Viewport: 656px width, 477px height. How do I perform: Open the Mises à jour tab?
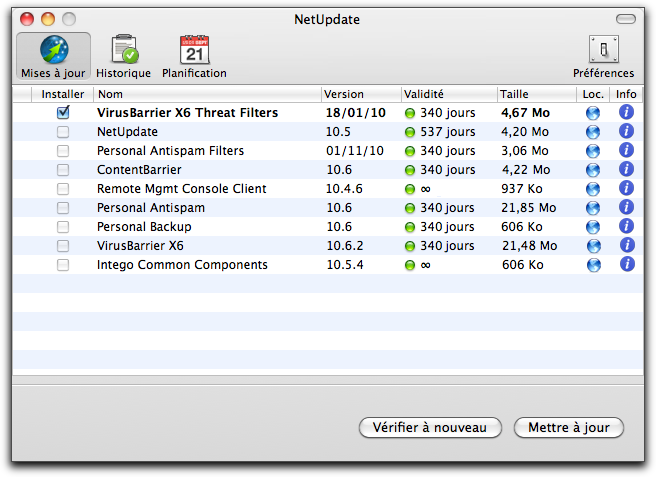[x=53, y=56]
